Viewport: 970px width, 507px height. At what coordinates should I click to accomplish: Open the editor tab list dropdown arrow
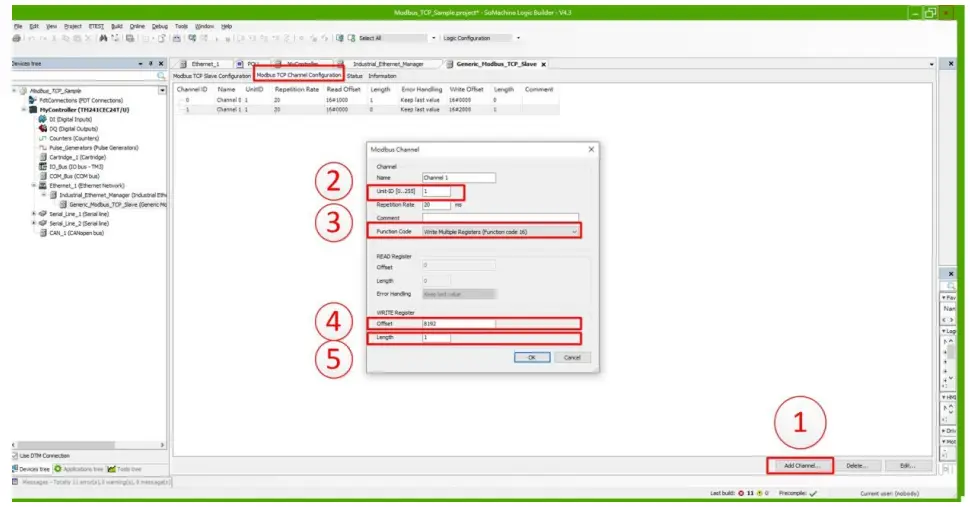932,64
